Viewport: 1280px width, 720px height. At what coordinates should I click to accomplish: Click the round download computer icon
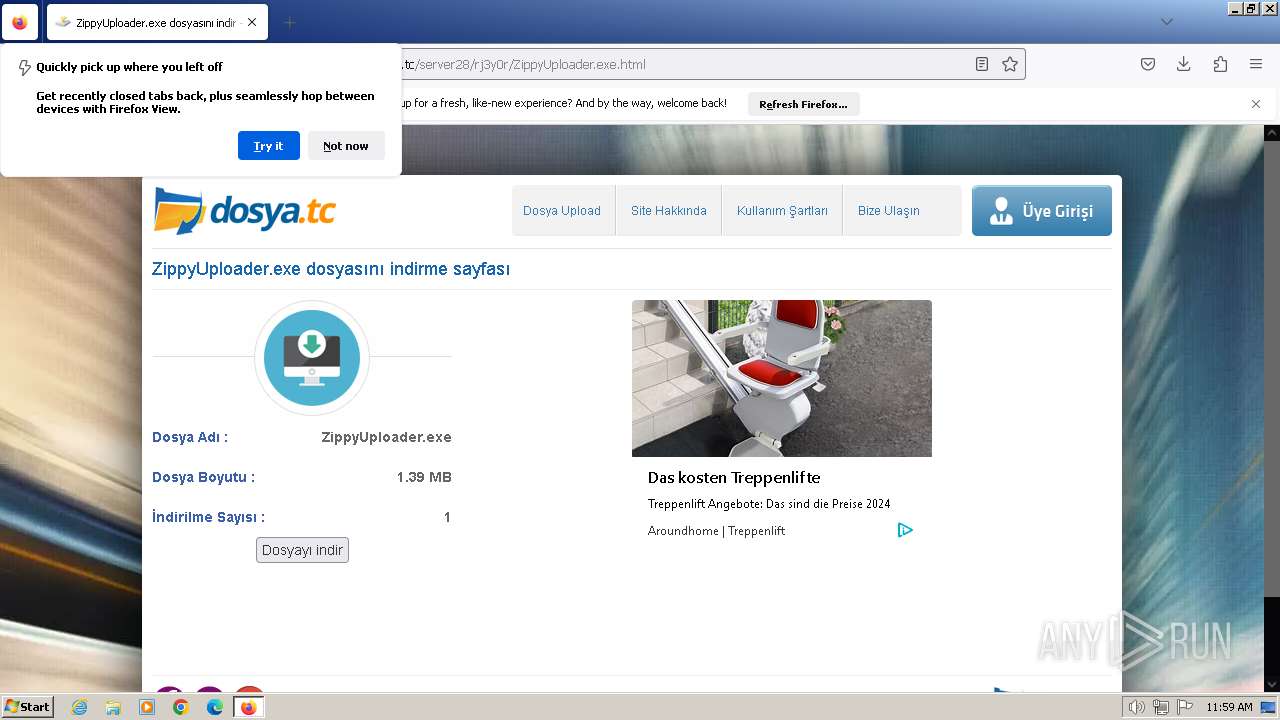coord(312,357)
